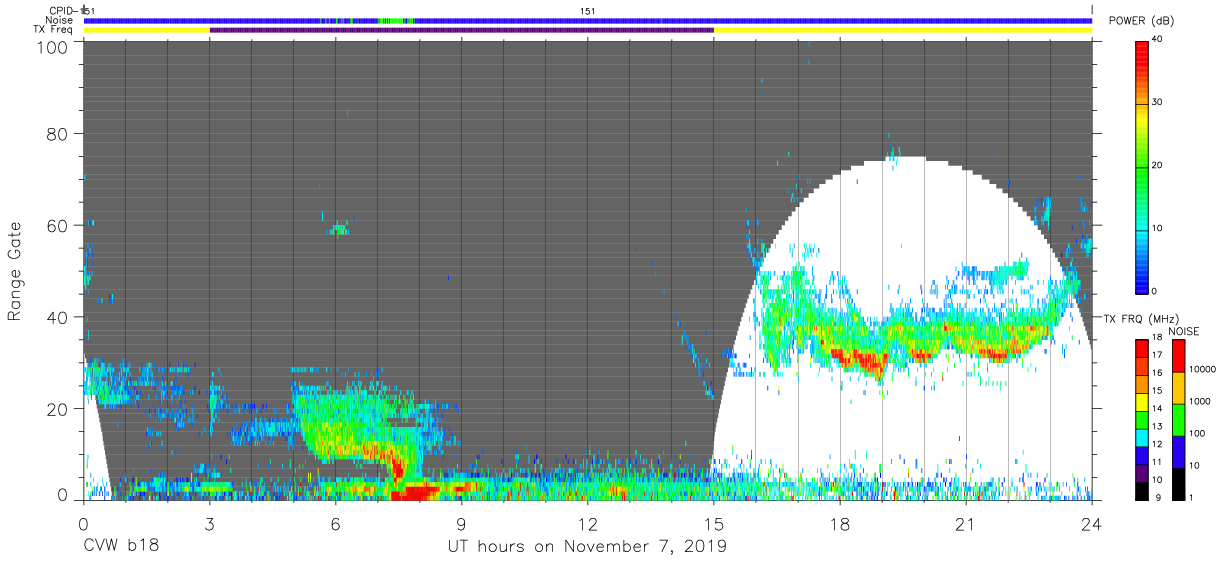Image resolution: width=1228 pixels, height=567 pixels.
Task: Click the purple TX Freq bar segment
Action: click(461, 30)
